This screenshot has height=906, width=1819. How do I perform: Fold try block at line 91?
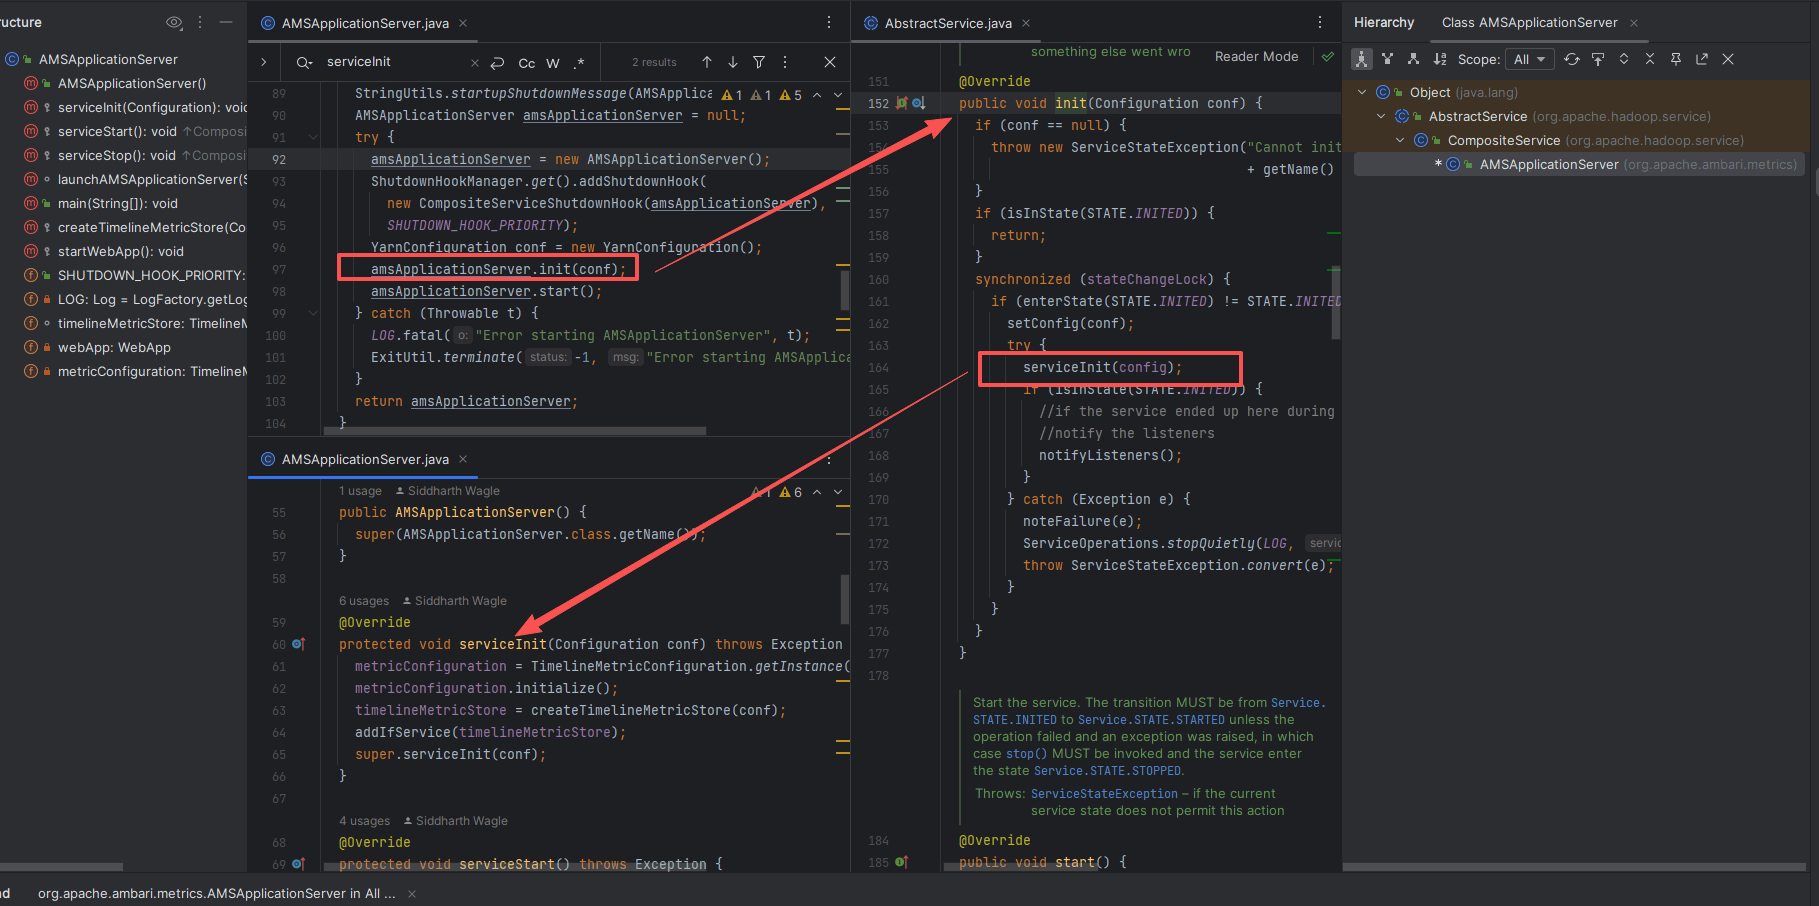coord(313,137)
